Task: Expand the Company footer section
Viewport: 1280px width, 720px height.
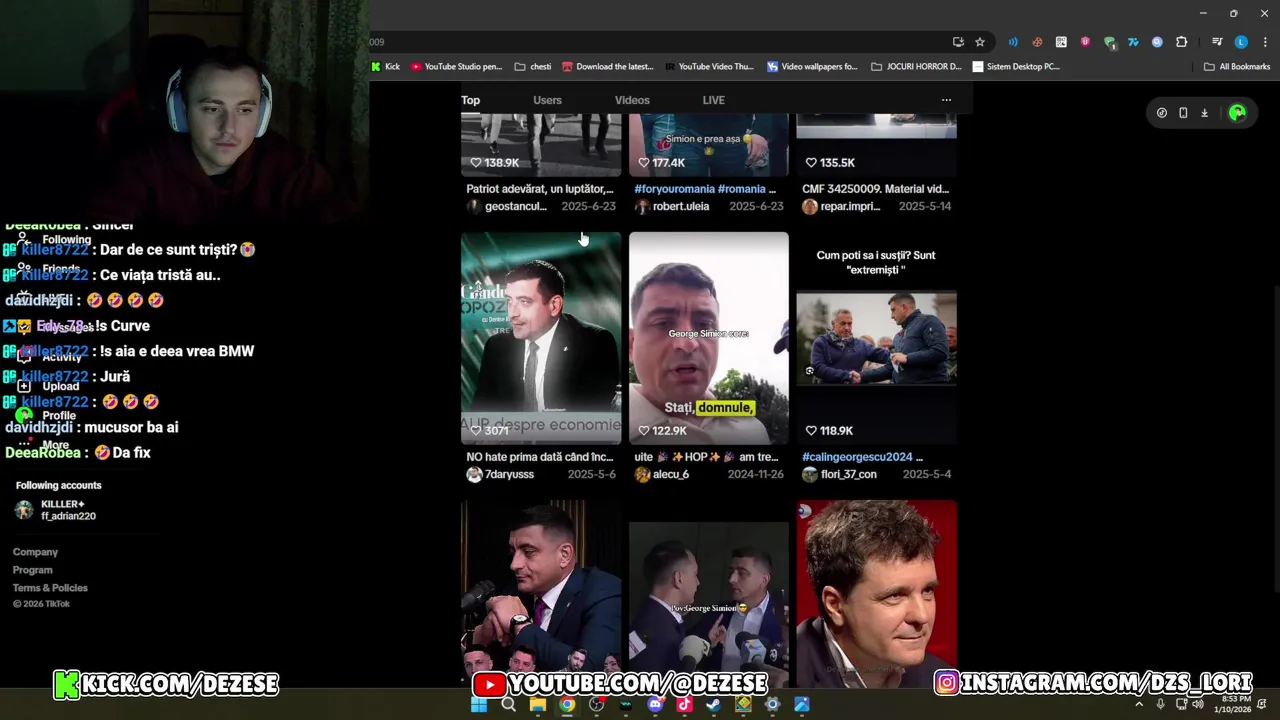Action: tap(35, 552)
